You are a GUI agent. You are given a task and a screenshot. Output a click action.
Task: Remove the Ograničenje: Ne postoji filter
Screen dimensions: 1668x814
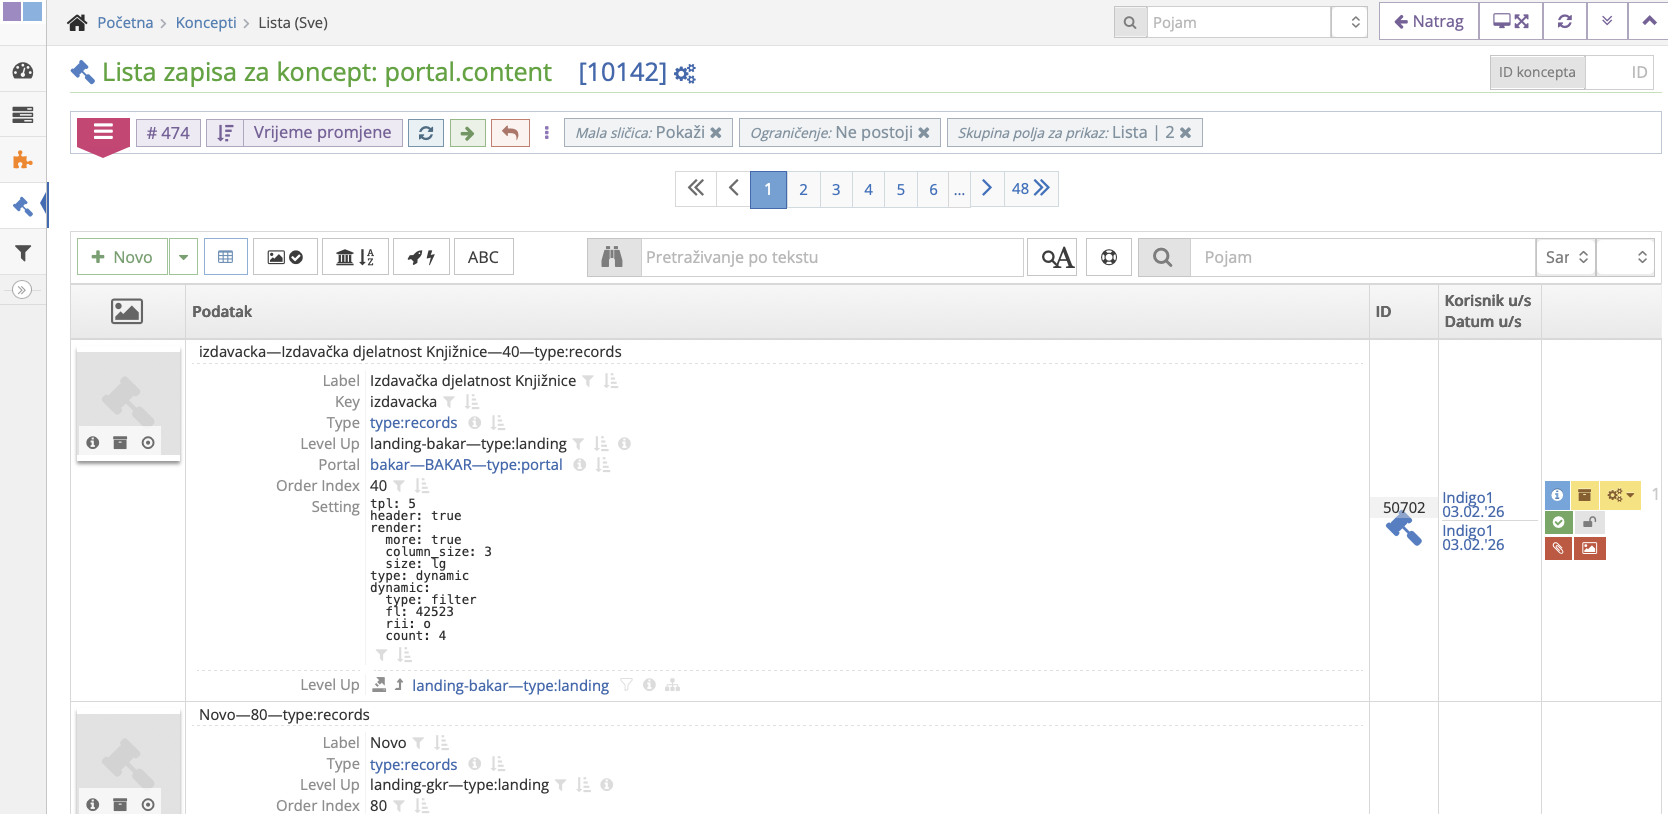pos(924,133)
